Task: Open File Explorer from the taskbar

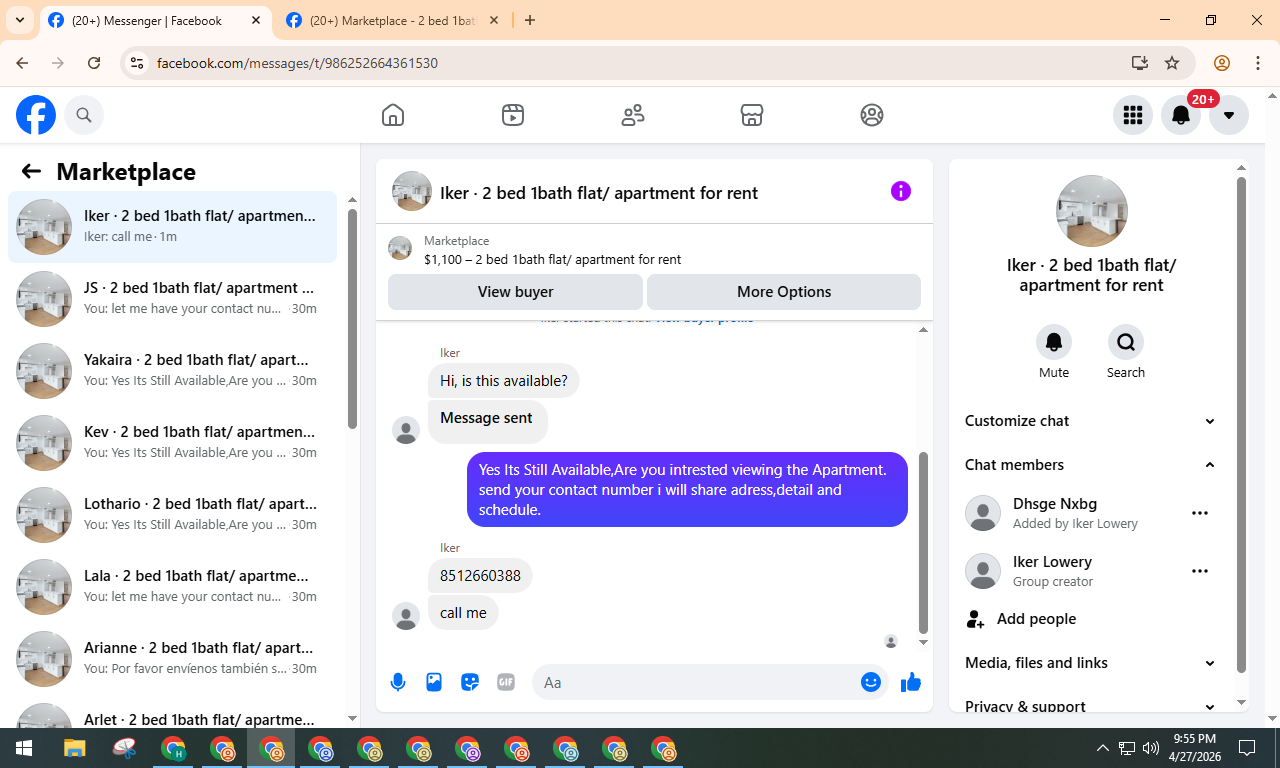Action: click(75, 748)
